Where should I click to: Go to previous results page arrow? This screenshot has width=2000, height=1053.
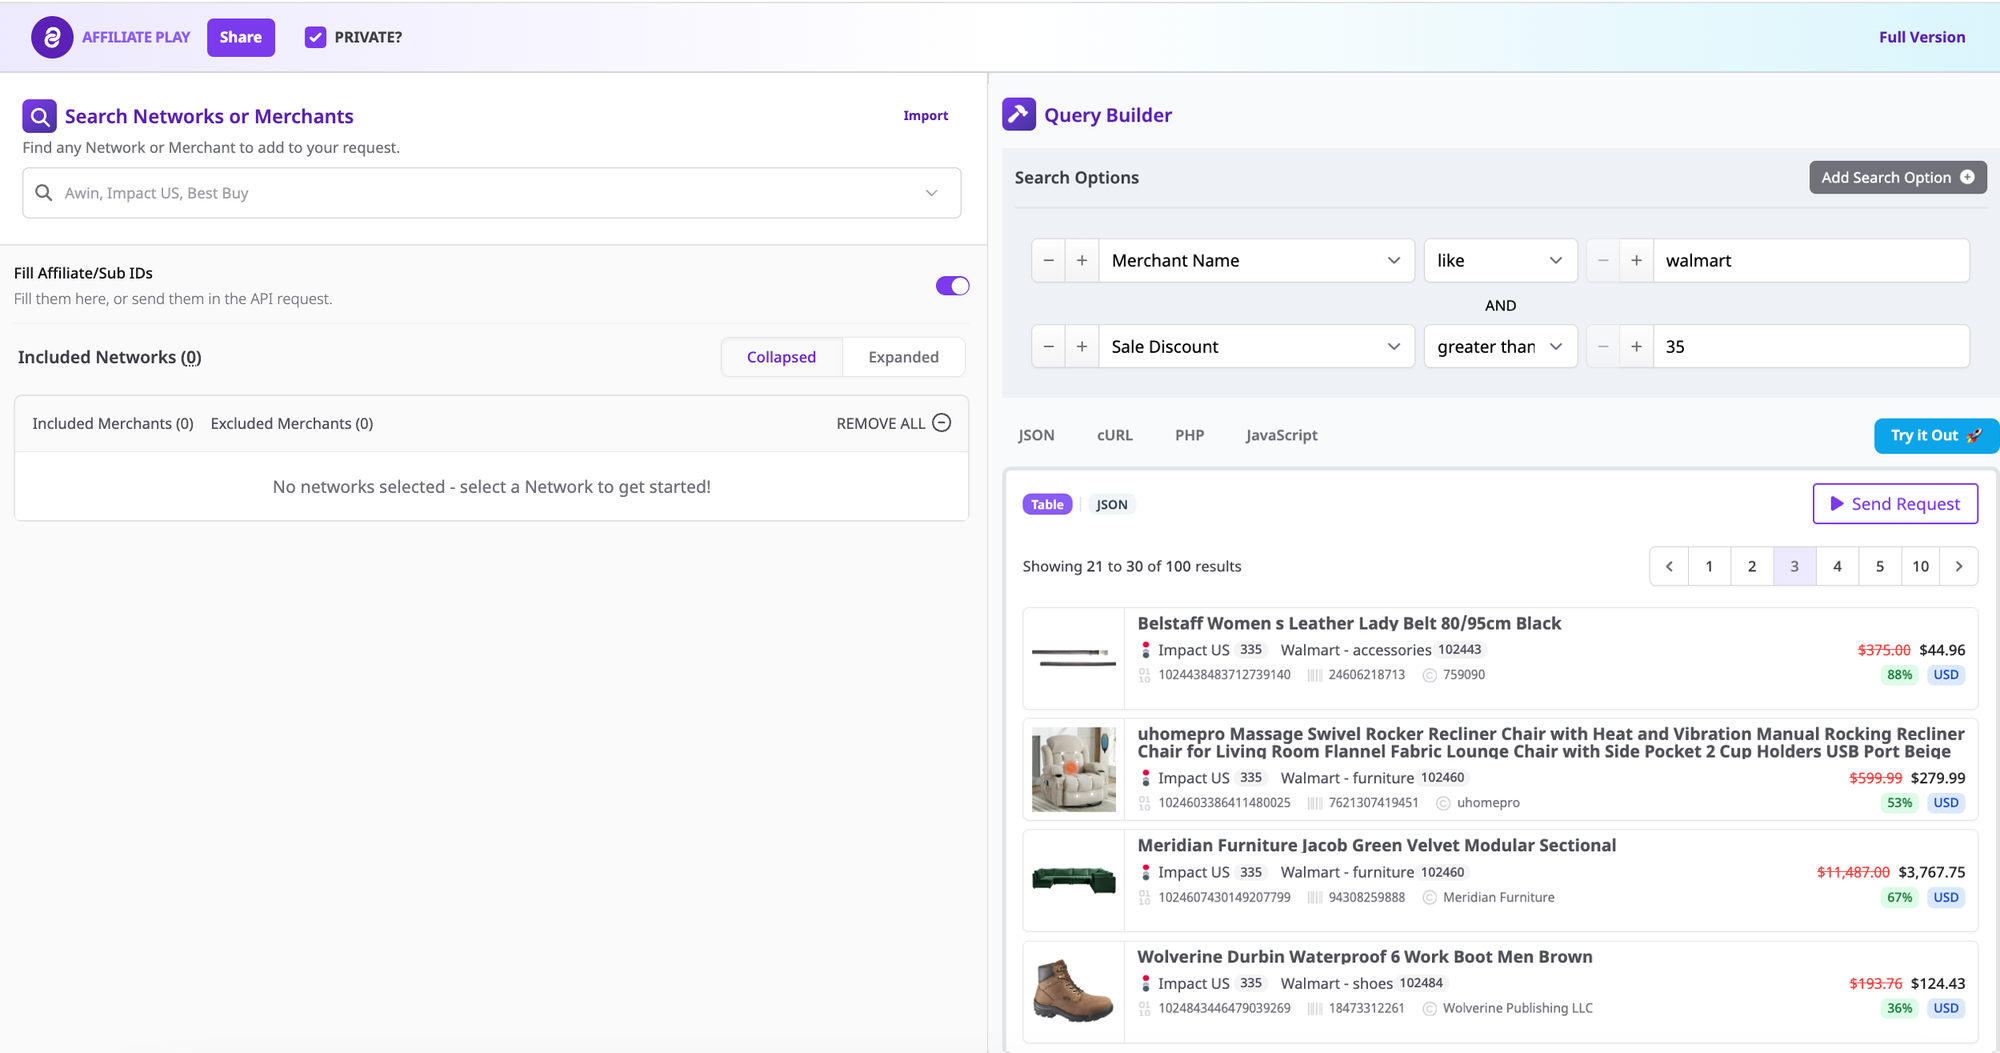tap(1669, 566)
